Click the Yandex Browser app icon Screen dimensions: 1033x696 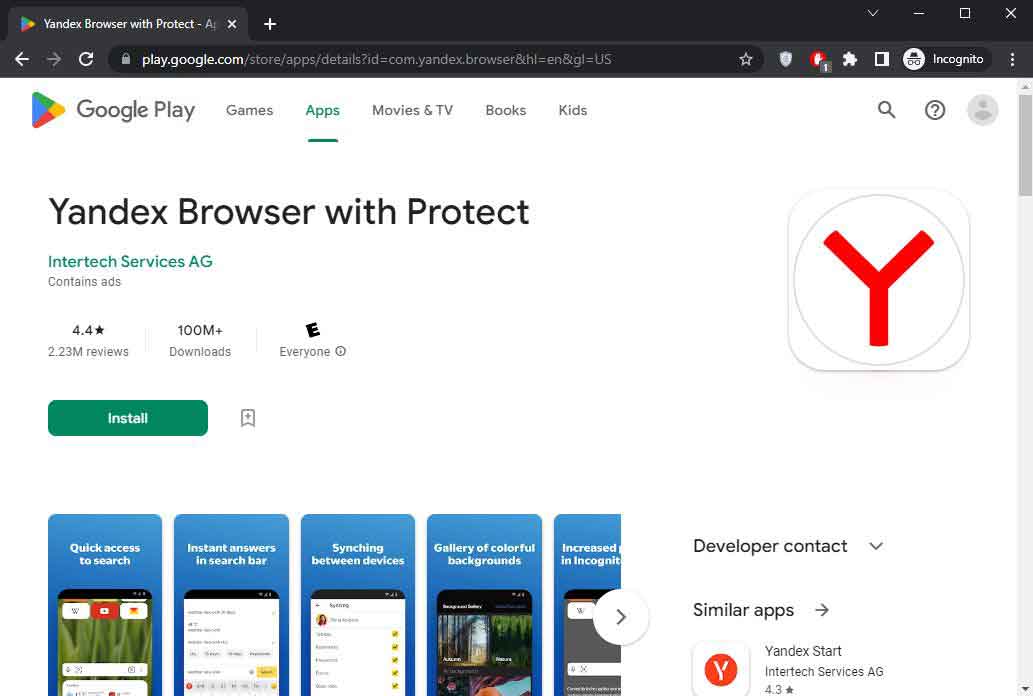[878, 280]
